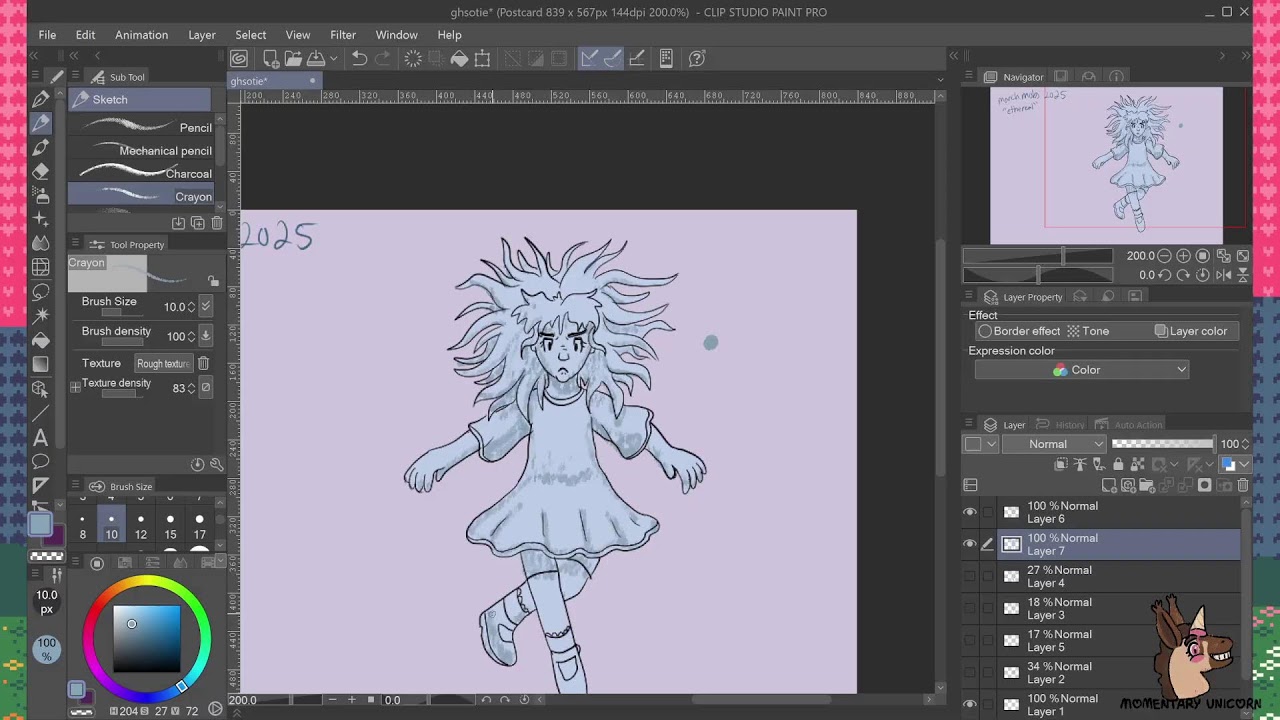
Task: Open the Expression color dropdown
Action: (x=1081, y=370)
